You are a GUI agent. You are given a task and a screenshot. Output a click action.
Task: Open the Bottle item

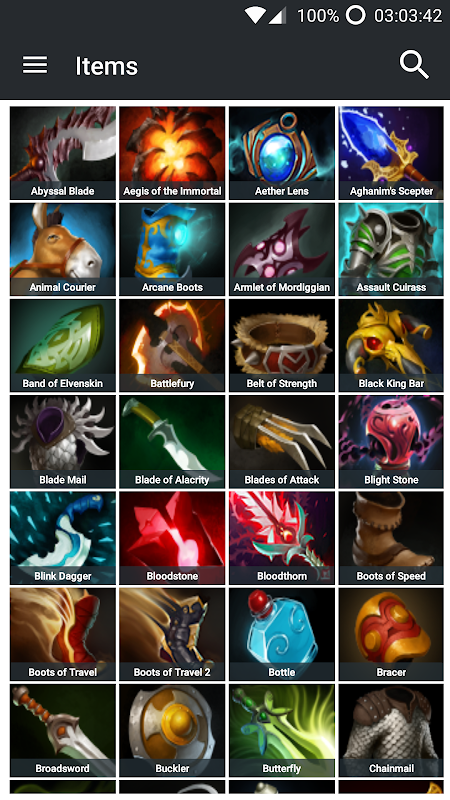point(282,634)
